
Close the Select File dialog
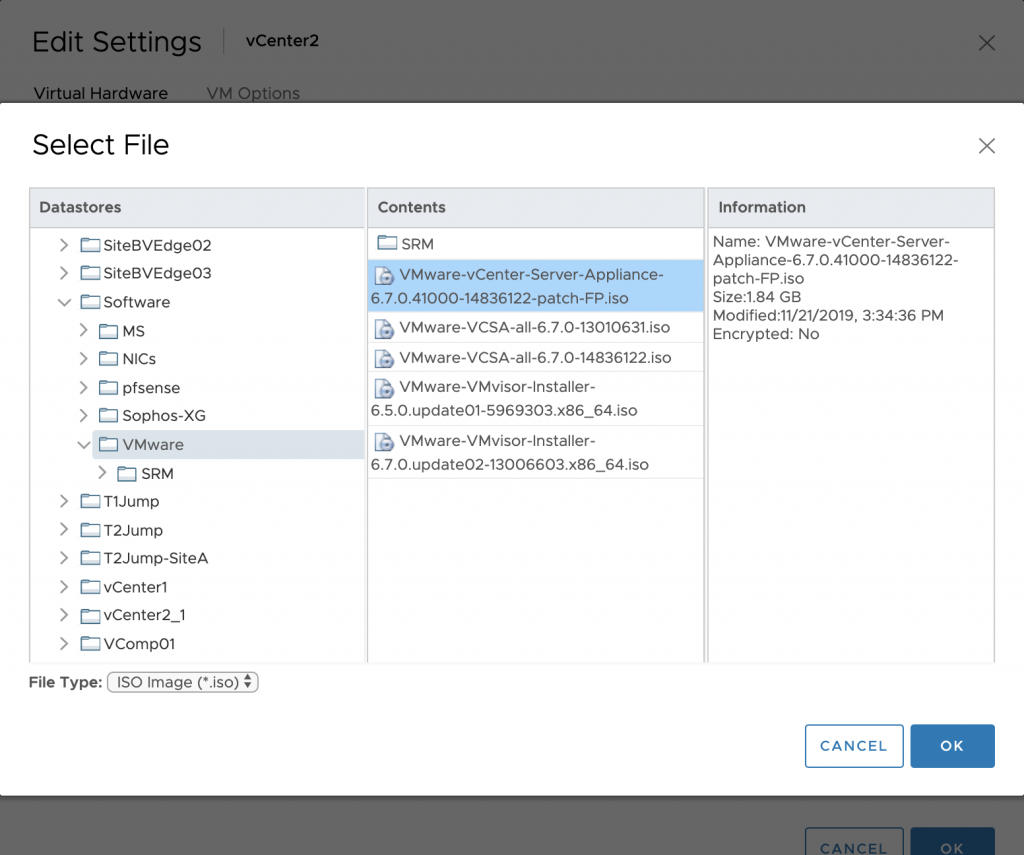(x=987, y=146)
